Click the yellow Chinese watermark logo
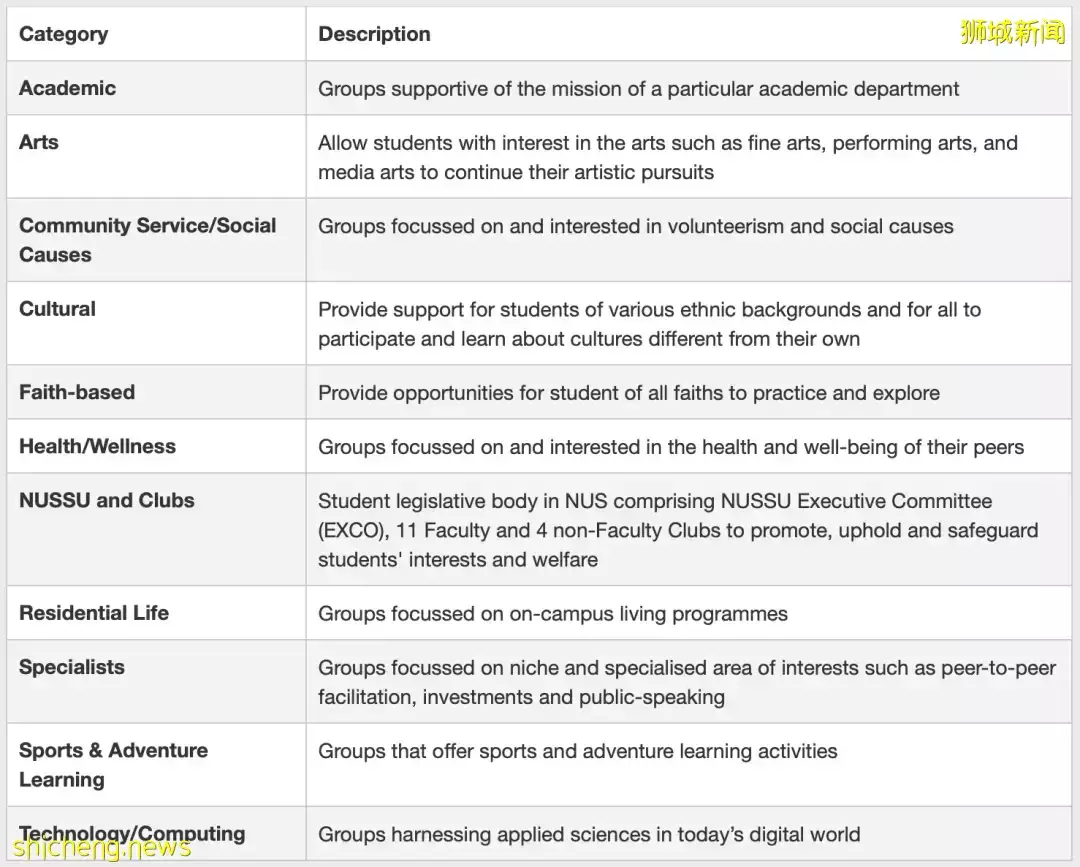The width and height of the screenshot is (1080, 867). [x=1012, y=32]
